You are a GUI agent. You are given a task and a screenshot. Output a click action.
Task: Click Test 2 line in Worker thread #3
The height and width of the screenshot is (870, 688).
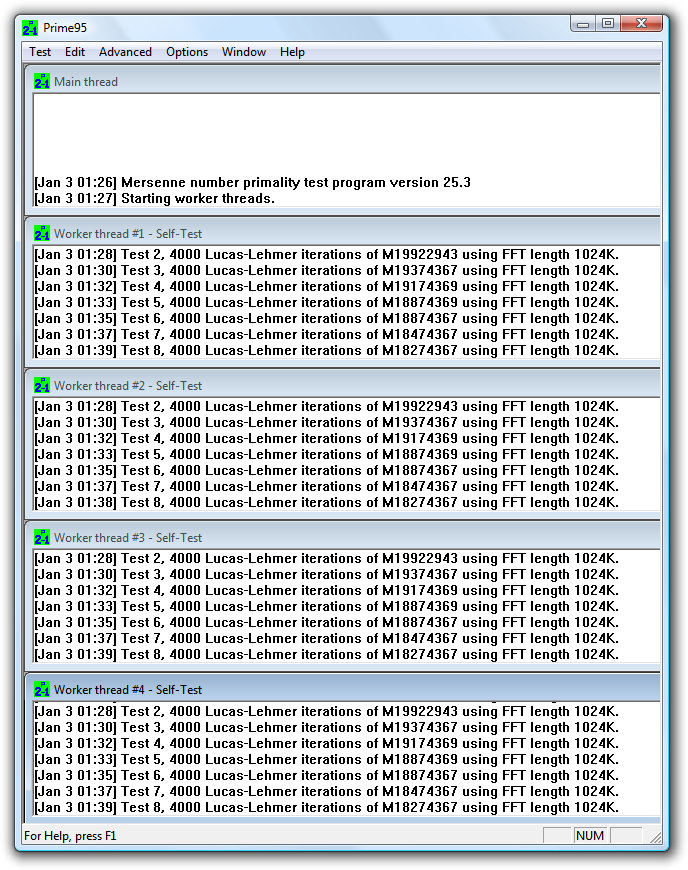pos(326,559)
